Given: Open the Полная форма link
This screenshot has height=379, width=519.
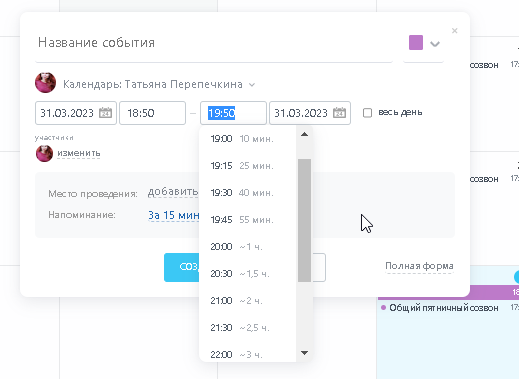Looking at the screenshot, I should pyautogui.click(x=419, y=266).
